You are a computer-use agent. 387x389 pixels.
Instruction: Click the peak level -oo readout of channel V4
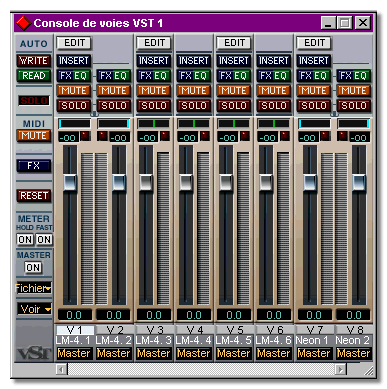click(x=188, y=137)
